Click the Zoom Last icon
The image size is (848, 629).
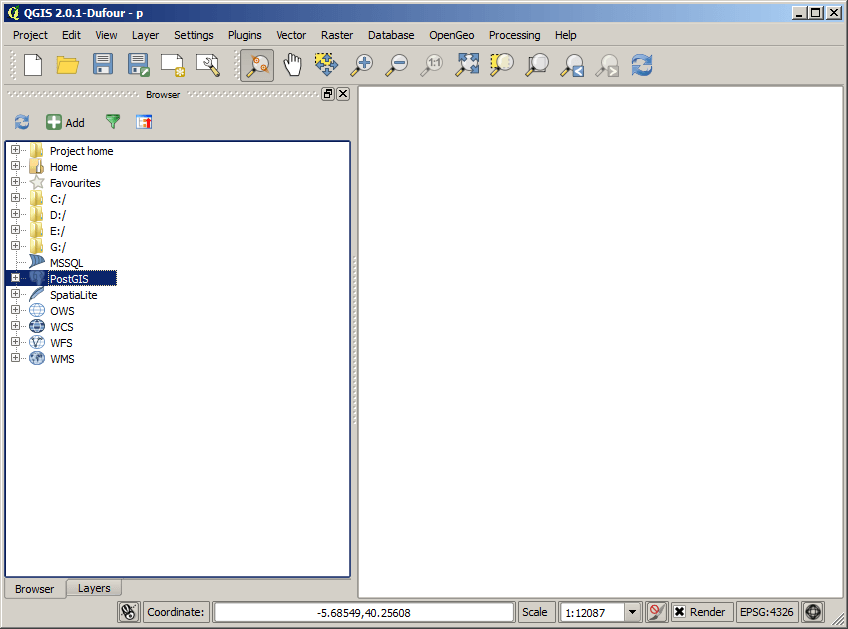click(572, 65)
